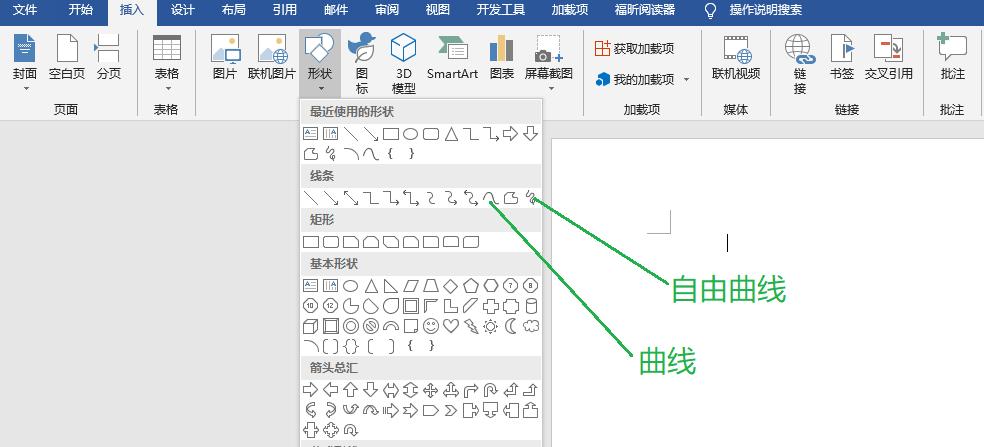The image size is (984, 447).
Task: Open the 福昕阅读器 tab
Action: click(644, 10)
